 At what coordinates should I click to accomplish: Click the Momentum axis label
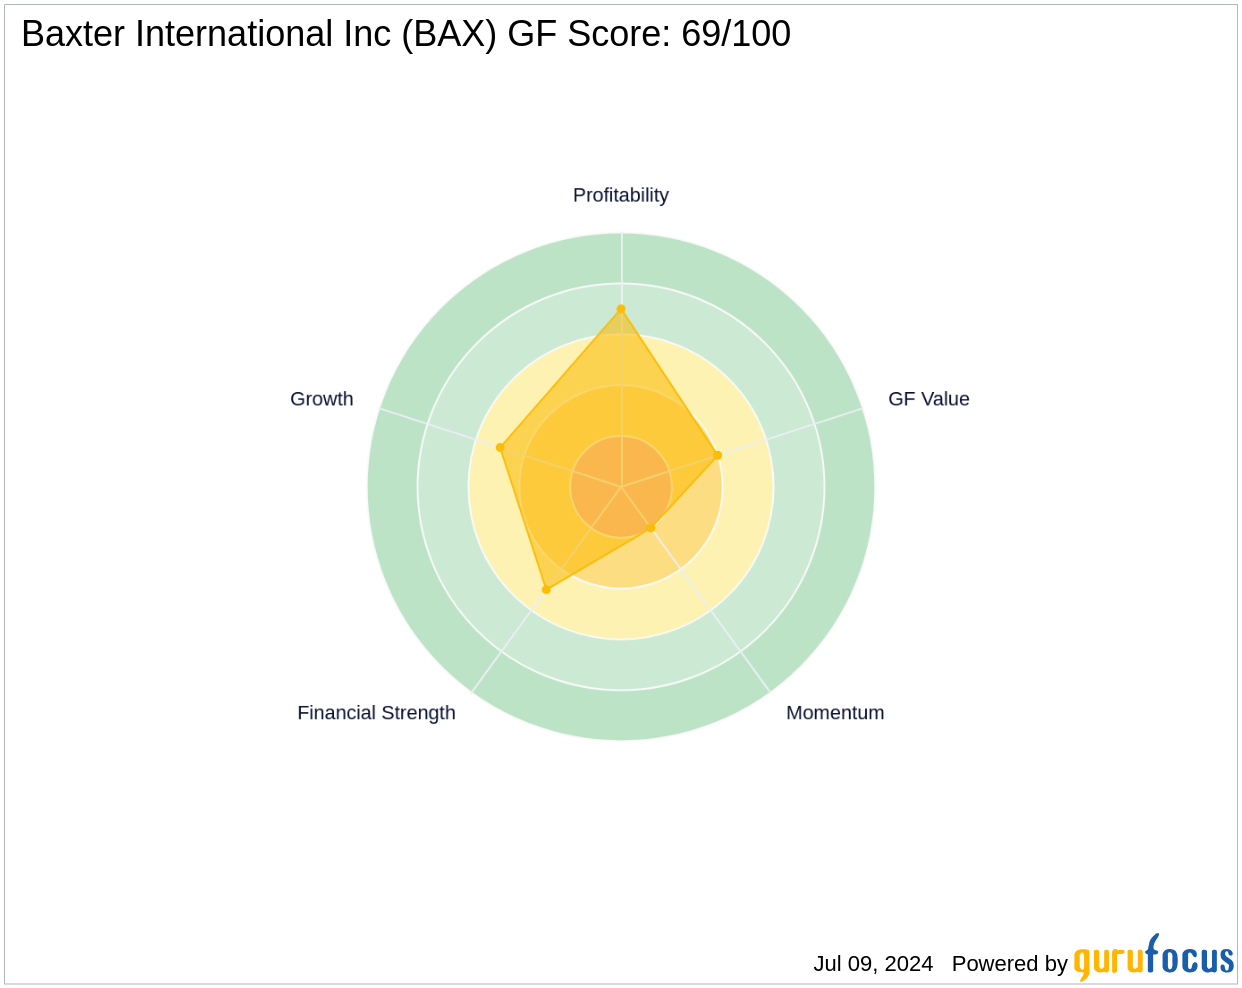(835, 713)
